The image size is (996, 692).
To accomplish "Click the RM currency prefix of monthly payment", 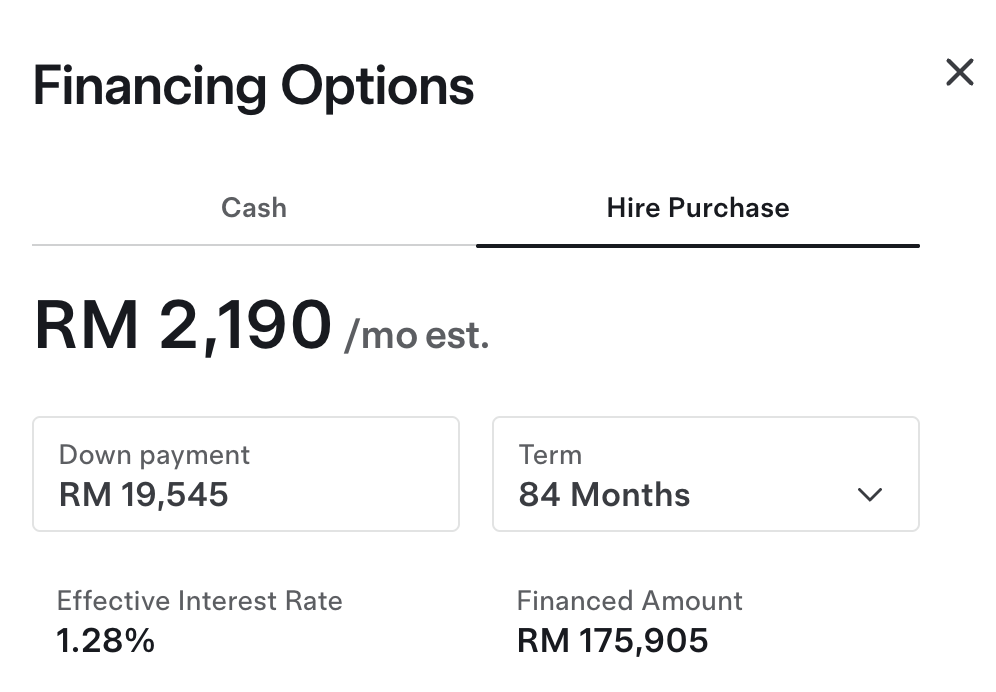I will tap(87, 325).
